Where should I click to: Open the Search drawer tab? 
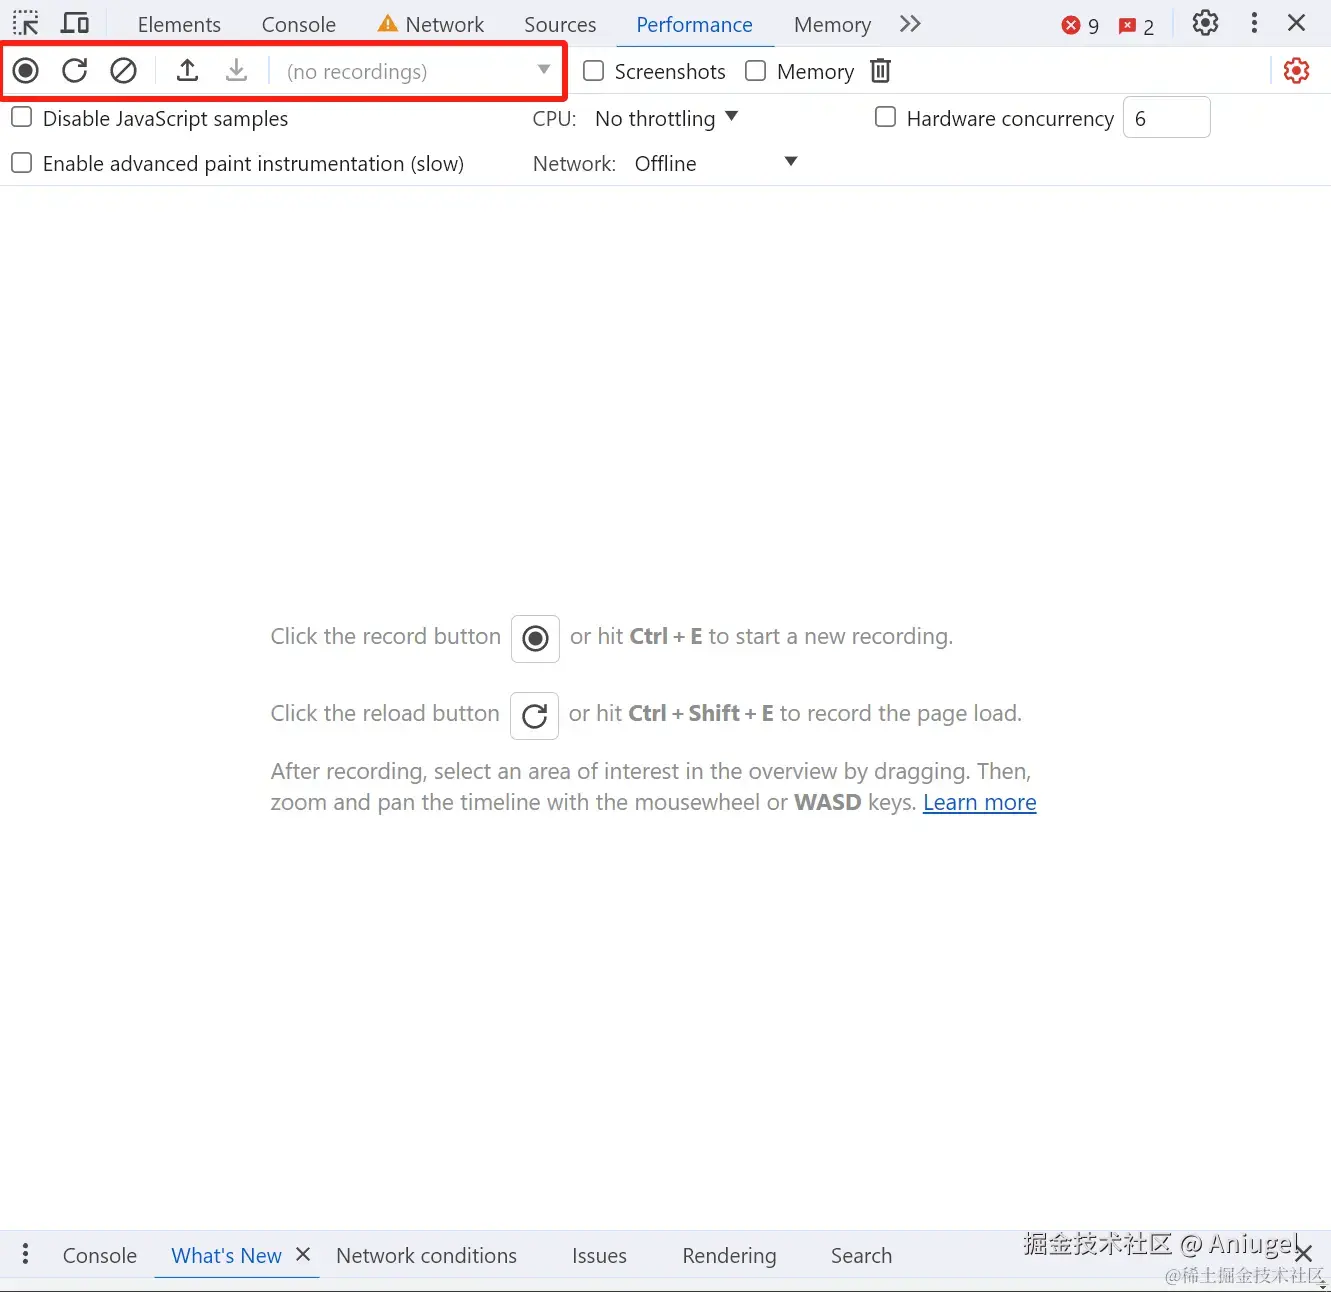[x=861, y=1255]
